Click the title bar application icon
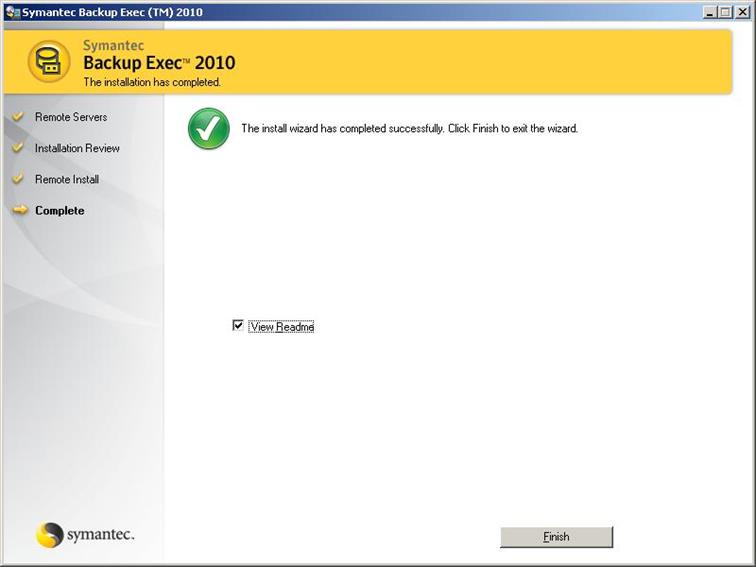This screenshot has width=756, height=567. pos(12,12)
